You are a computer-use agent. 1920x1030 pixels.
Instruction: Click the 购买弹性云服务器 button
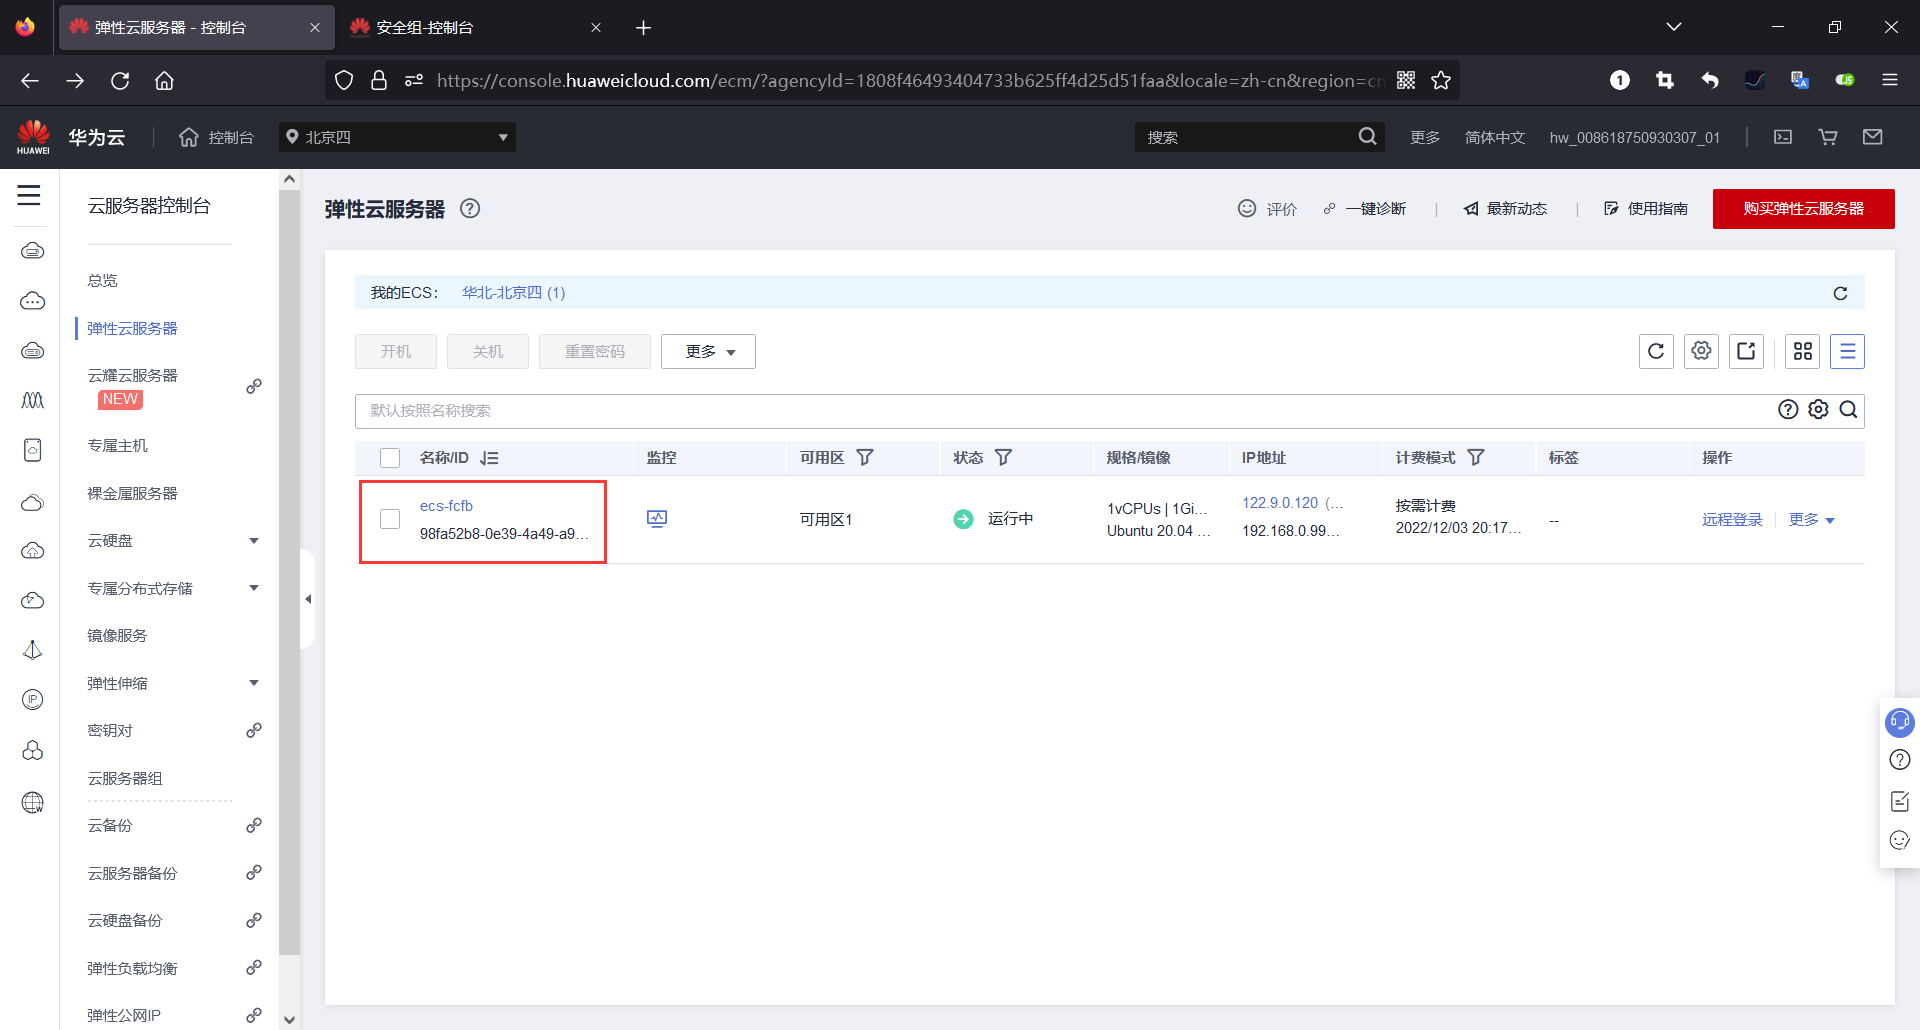point(1803,209)
